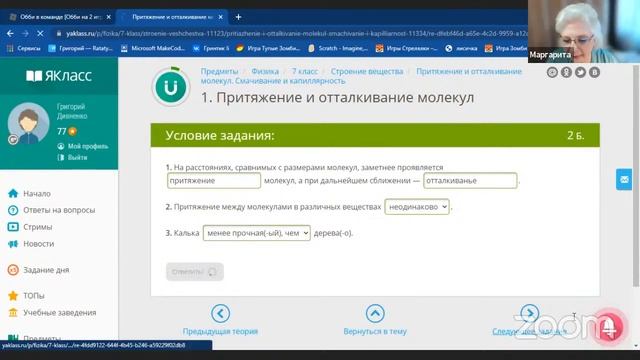Share via Twitter icon
640x360 pixels.
tap(580, 72)
